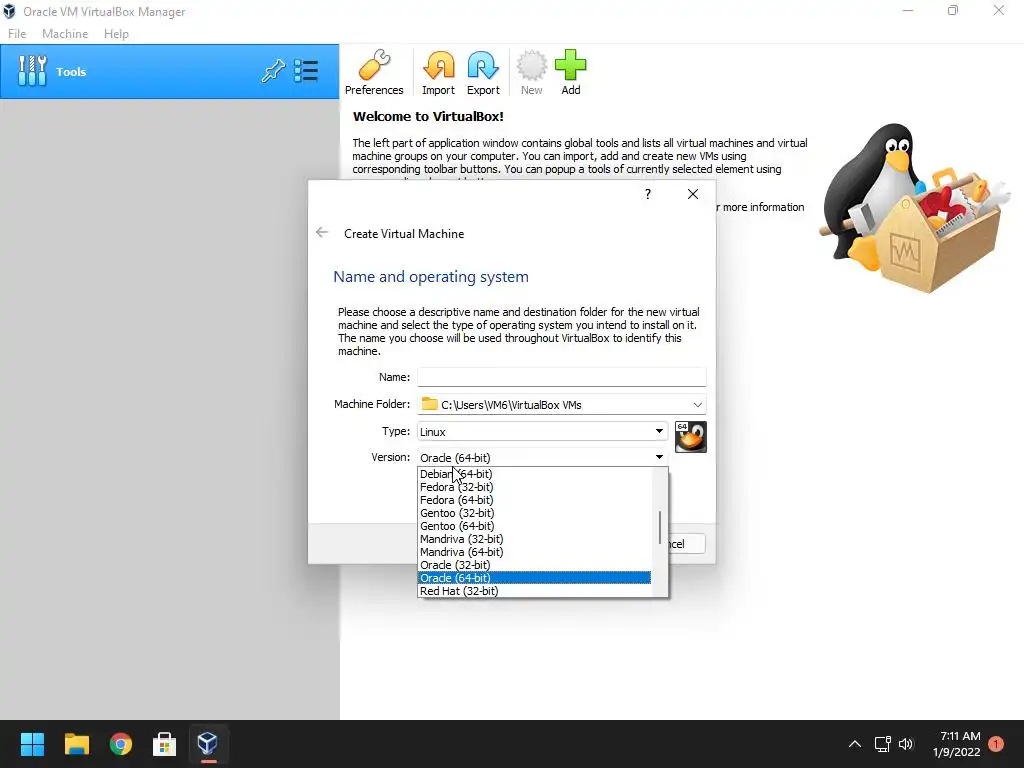Click the green Add machine icon

571,72
